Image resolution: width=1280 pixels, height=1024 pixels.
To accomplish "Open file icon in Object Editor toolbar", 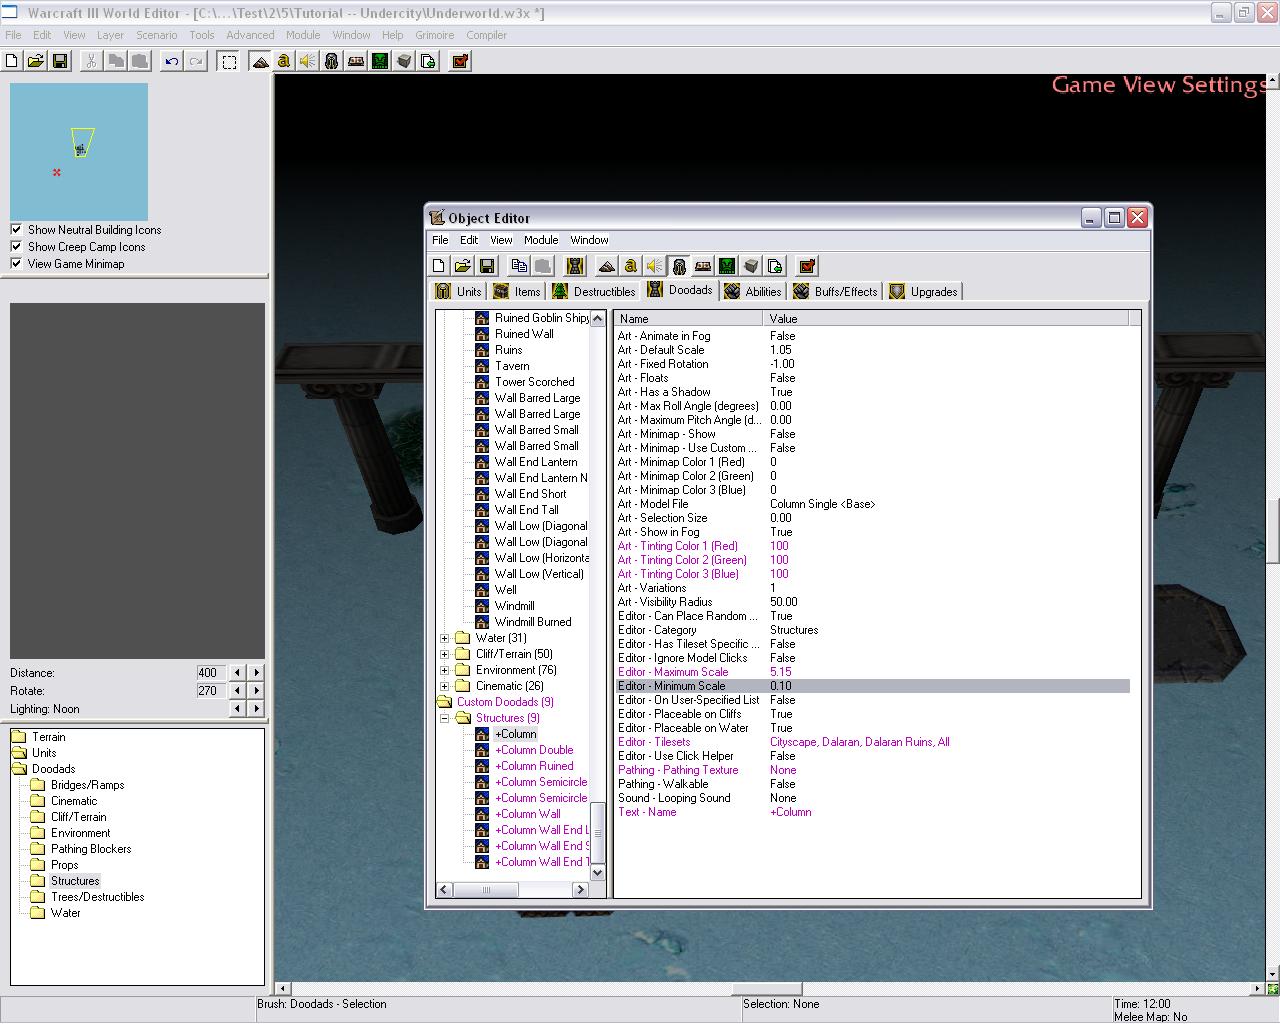I will (x=462, y=266).
